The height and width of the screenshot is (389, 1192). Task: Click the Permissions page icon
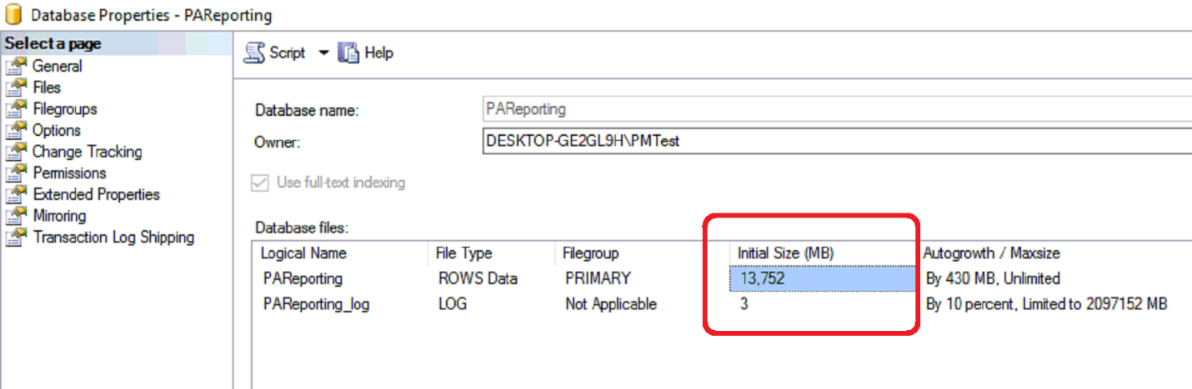click(x=16, y=172)
